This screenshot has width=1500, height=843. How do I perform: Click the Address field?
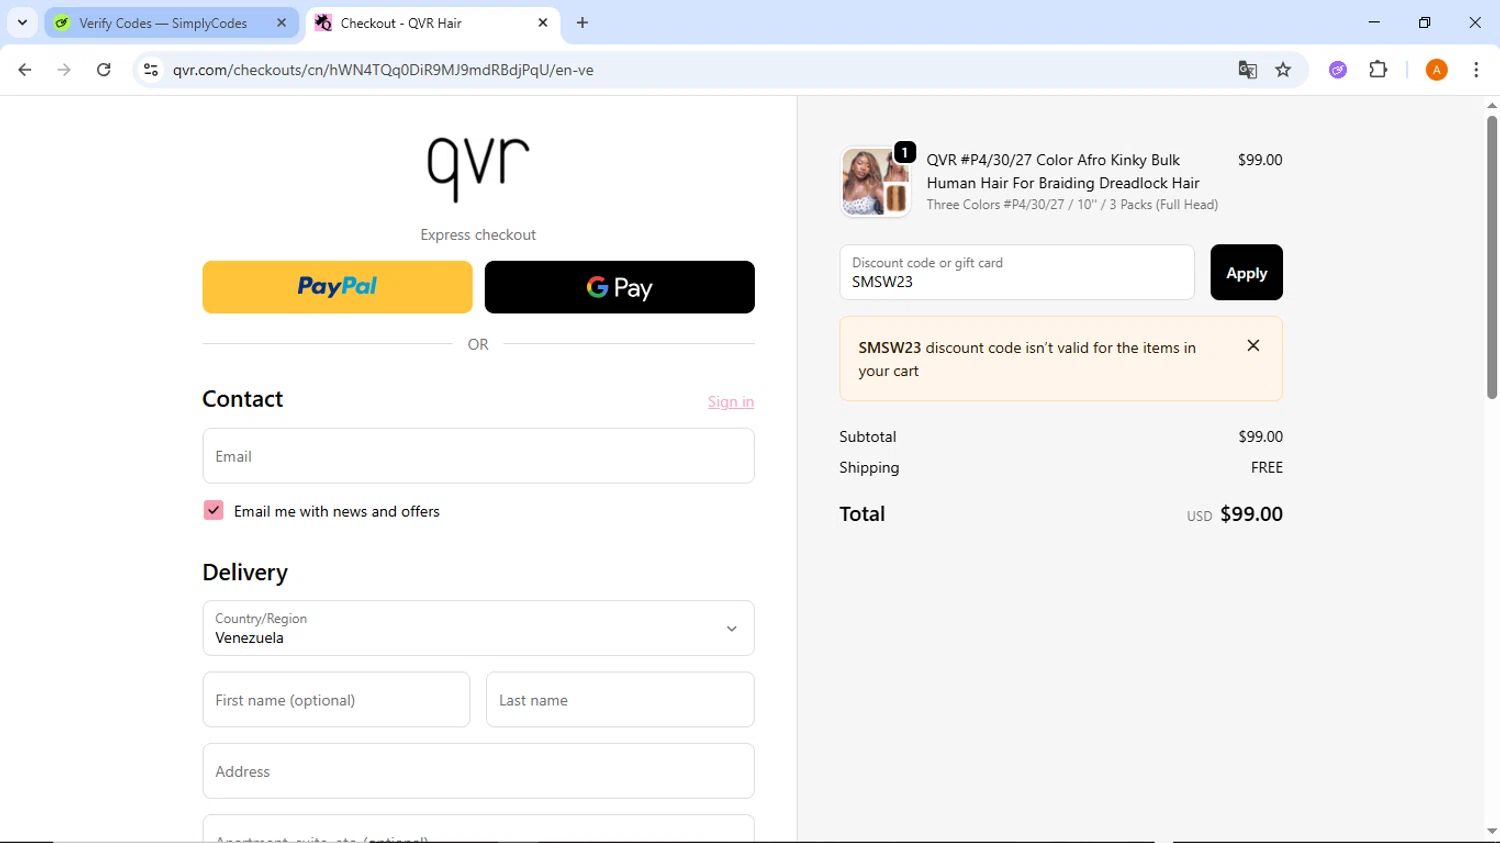(x=478, y=771)
